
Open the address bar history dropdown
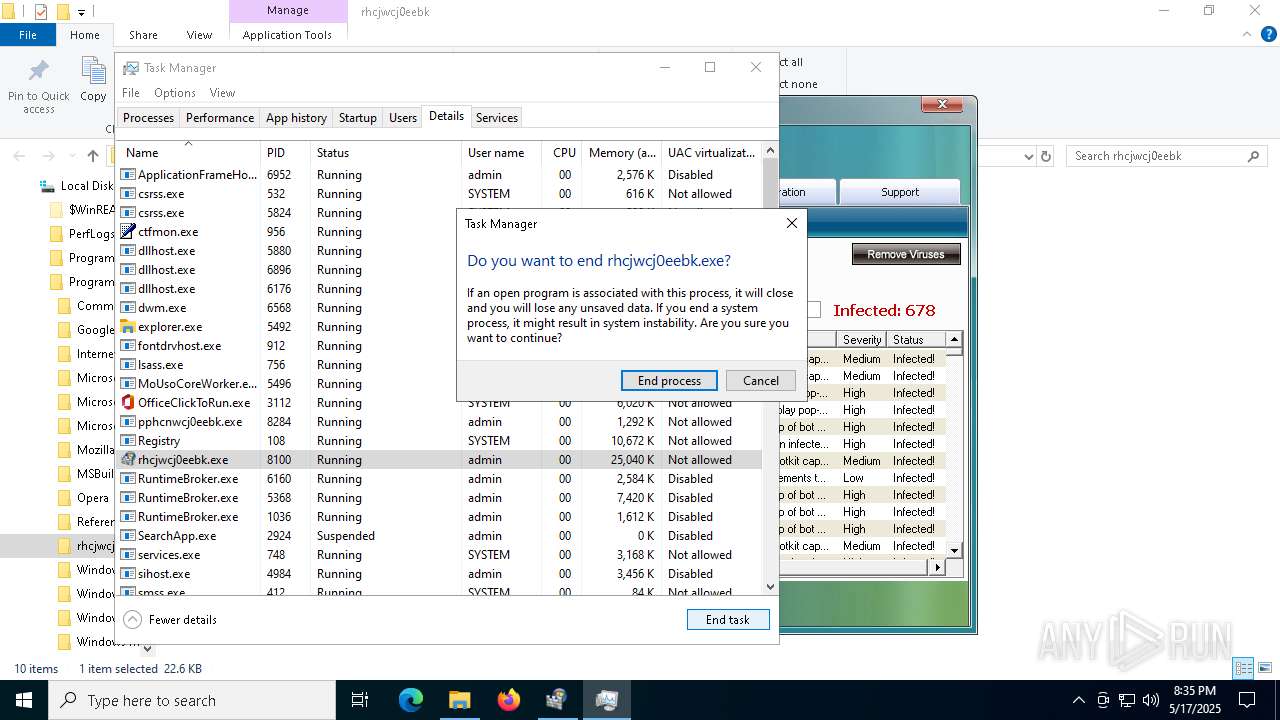pos(1028,156)
